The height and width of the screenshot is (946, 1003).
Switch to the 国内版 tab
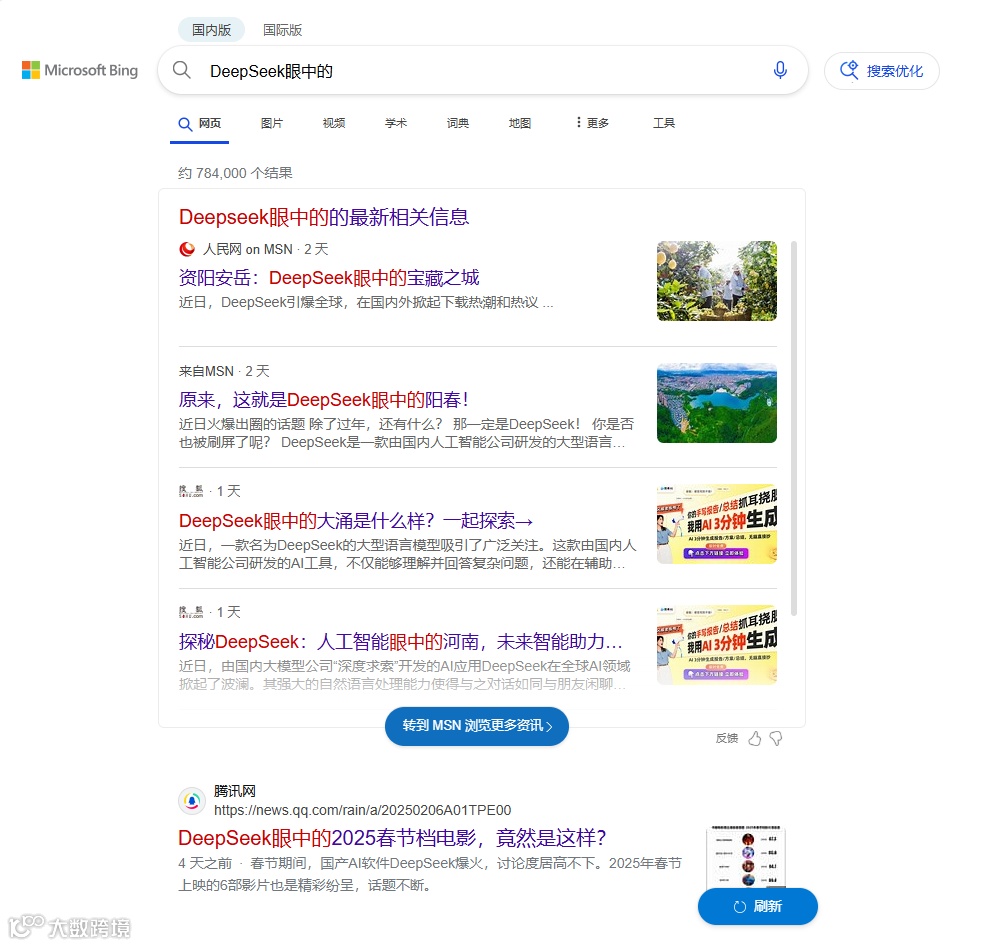tap(211, 30)
